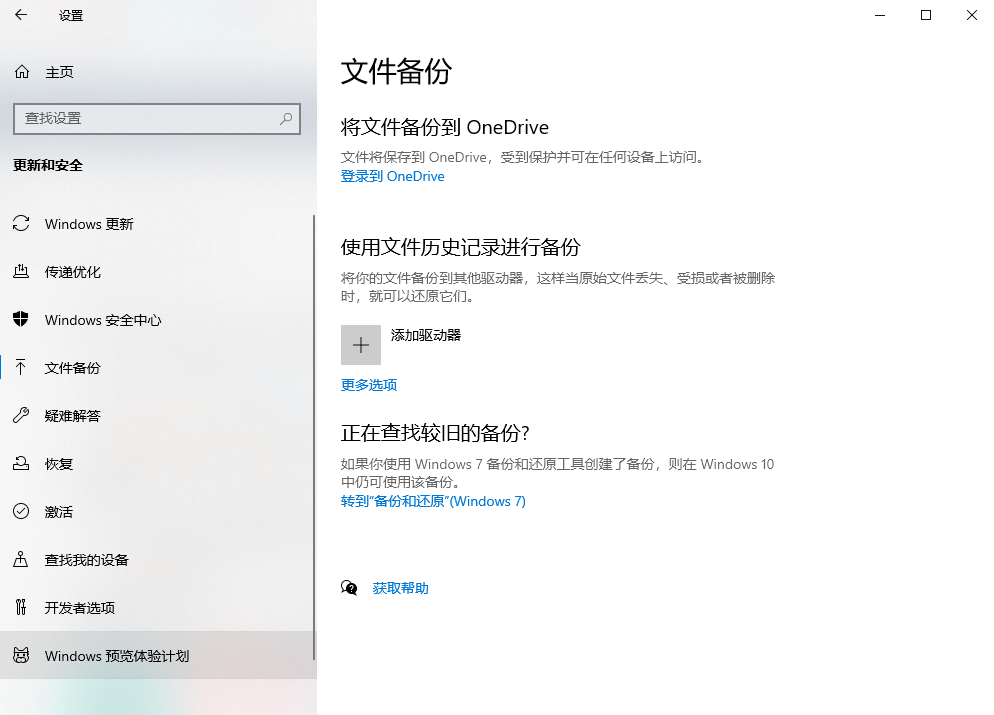Click the 文件备份 backup icon

tap(21, 368)
